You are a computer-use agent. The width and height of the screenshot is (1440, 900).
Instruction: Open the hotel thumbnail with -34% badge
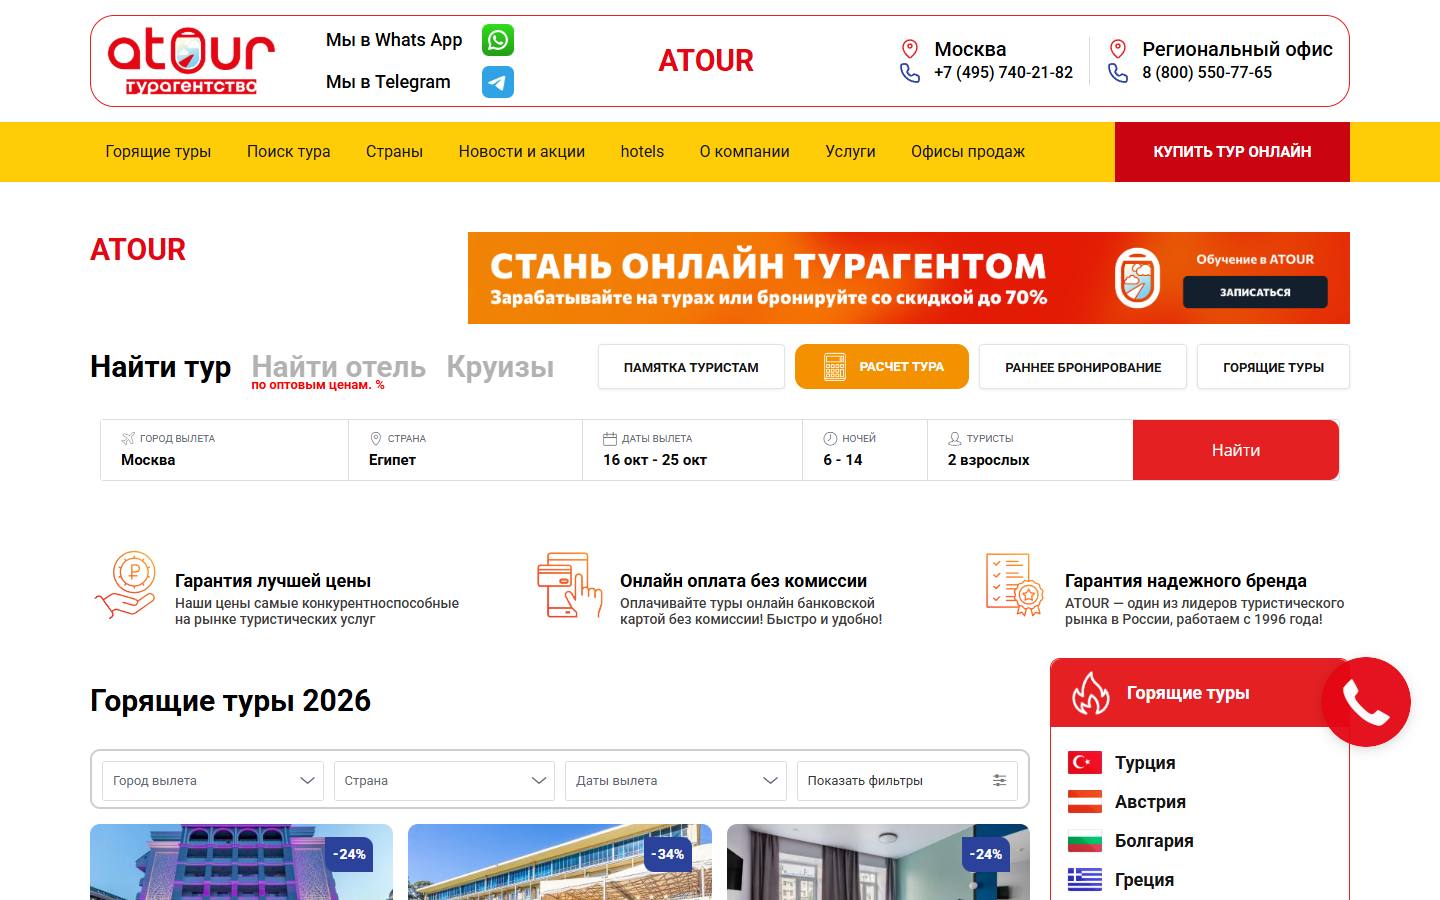[560, 862]
